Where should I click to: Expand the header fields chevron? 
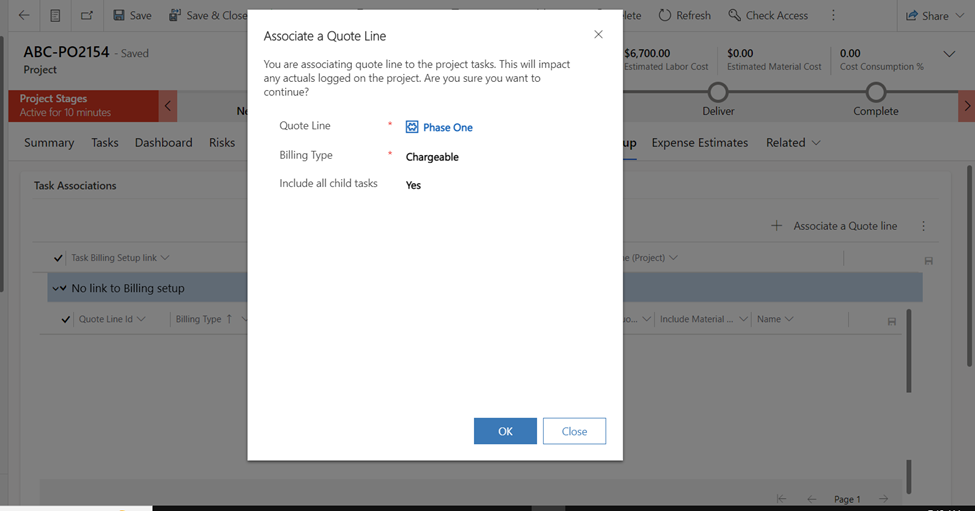pyautogui.click(x=949, y=54)
